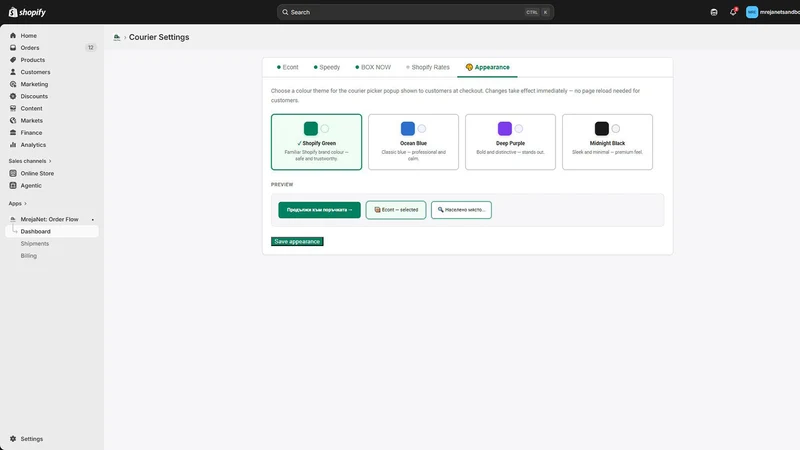Screen dimensions: 800x450
Task: Expand the Apps section
Action: (x=17, y=204)
